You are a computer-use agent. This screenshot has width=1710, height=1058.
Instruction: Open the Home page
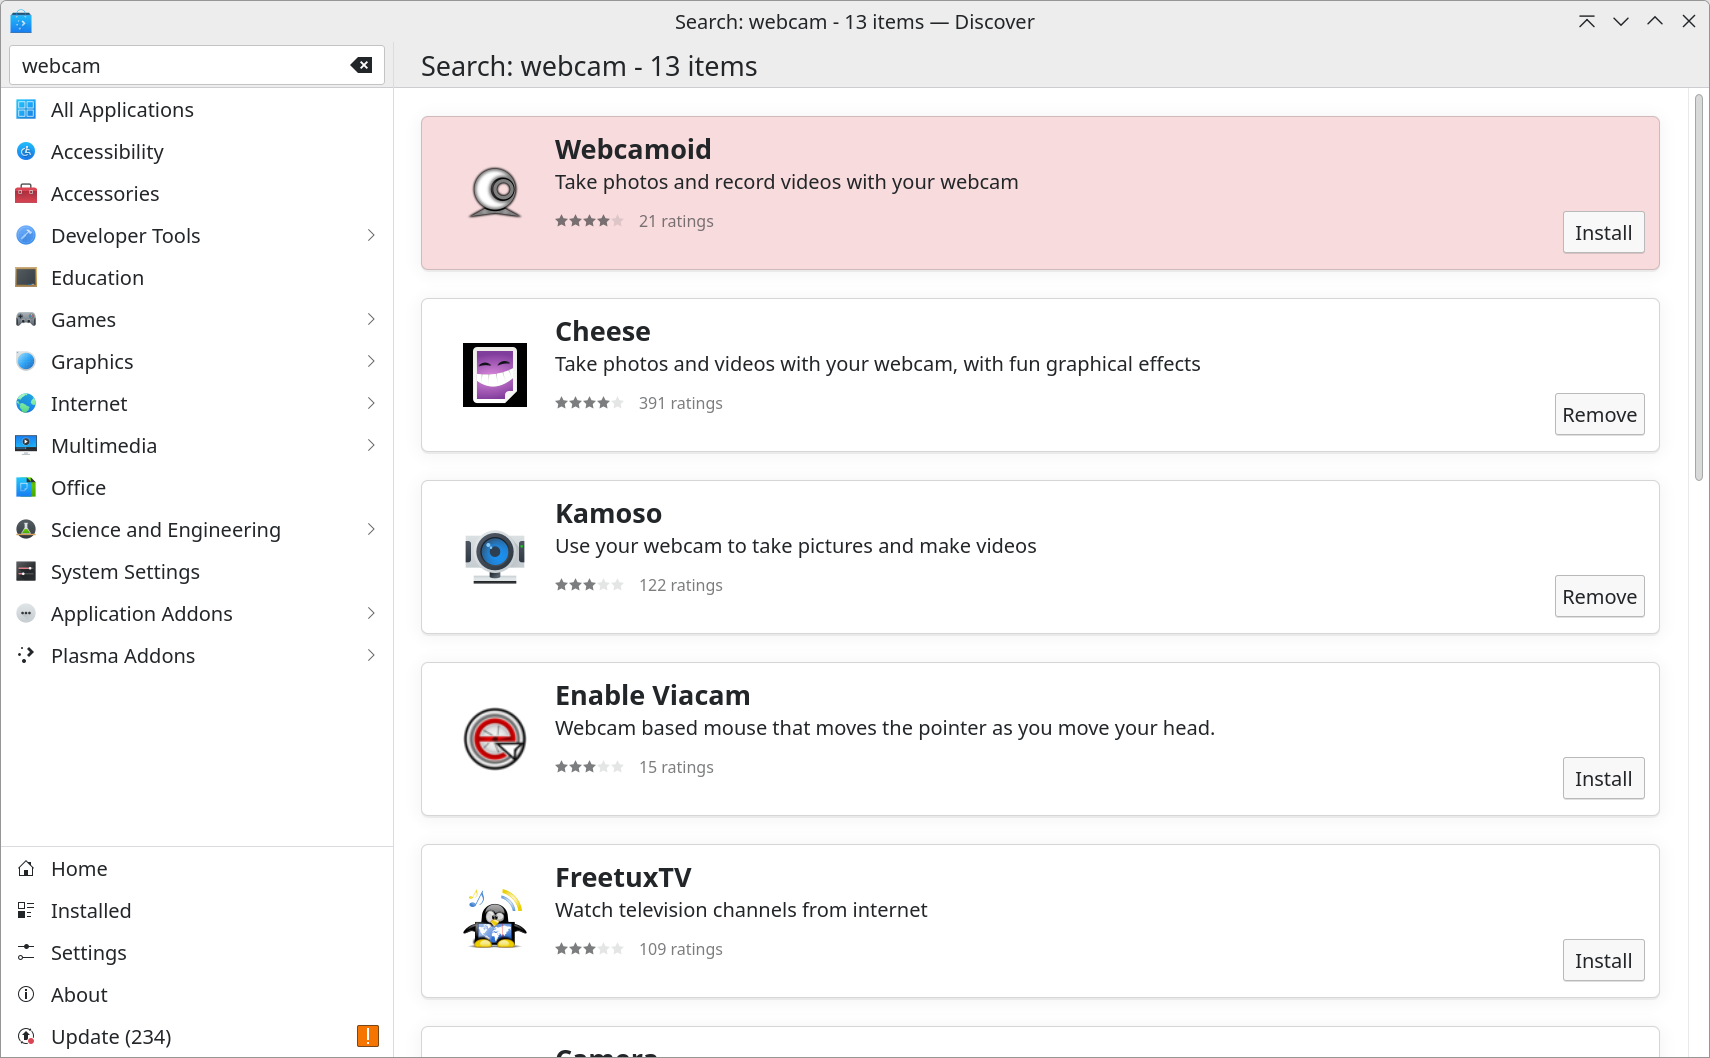coord(197,869)
